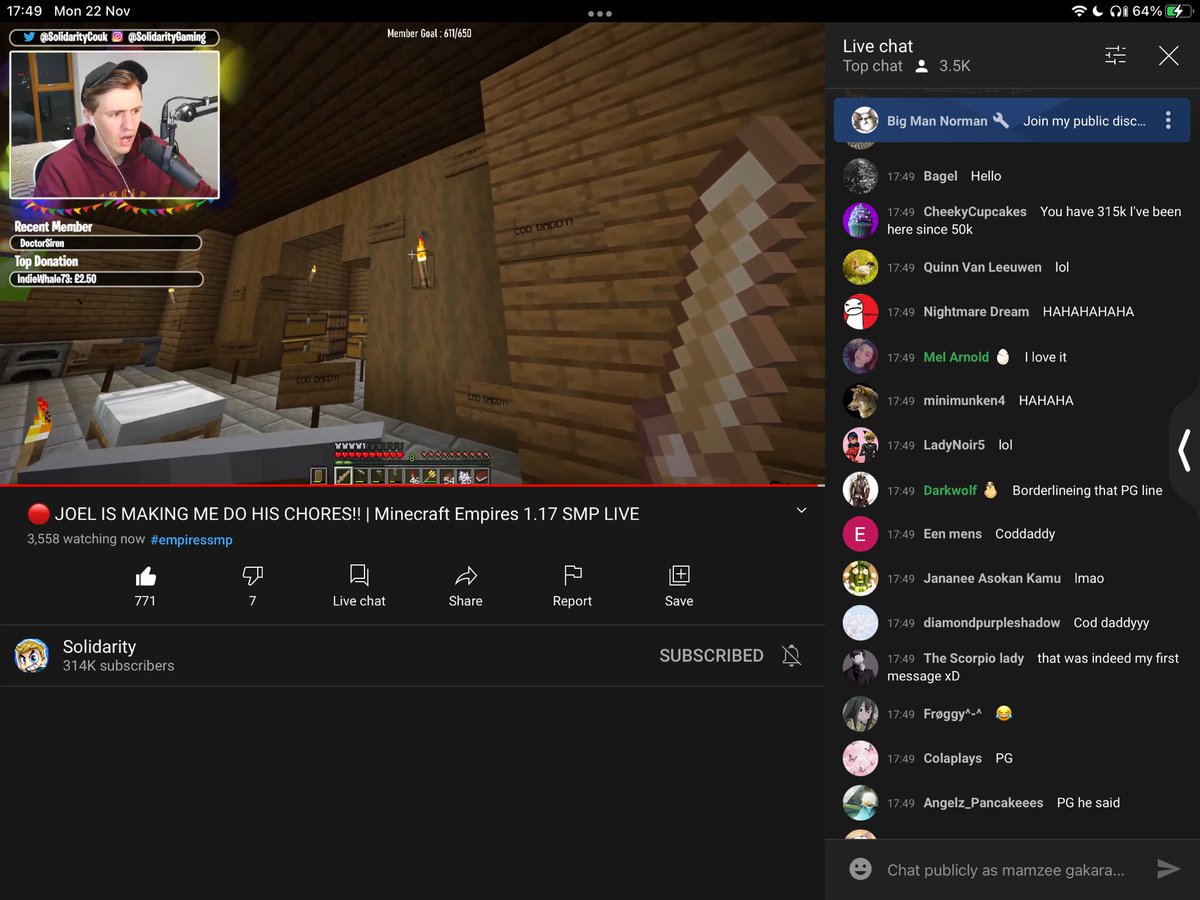Save the video to a playlist
The height and width of the screenshot is (900, 1200).
pos(679,586)
